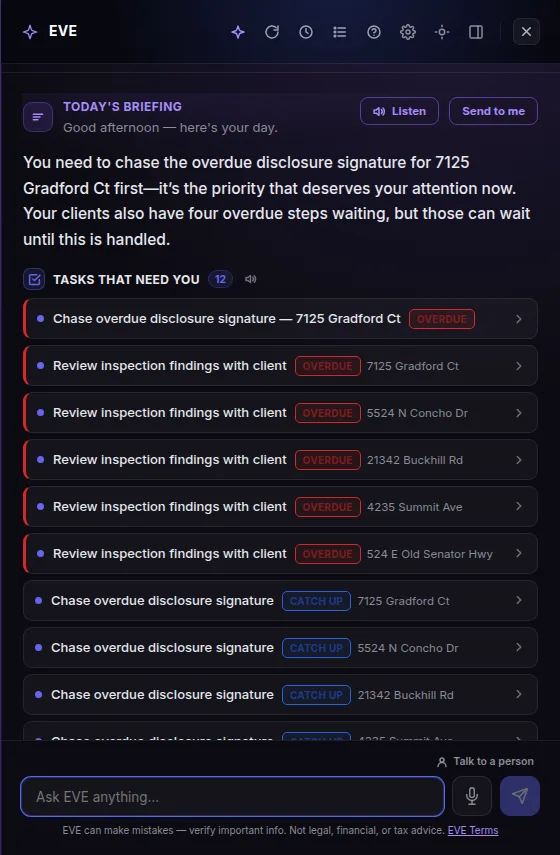Open first overdue disclosure signature task
This screenshot has height=855, width=560.
tap(280, 318)
